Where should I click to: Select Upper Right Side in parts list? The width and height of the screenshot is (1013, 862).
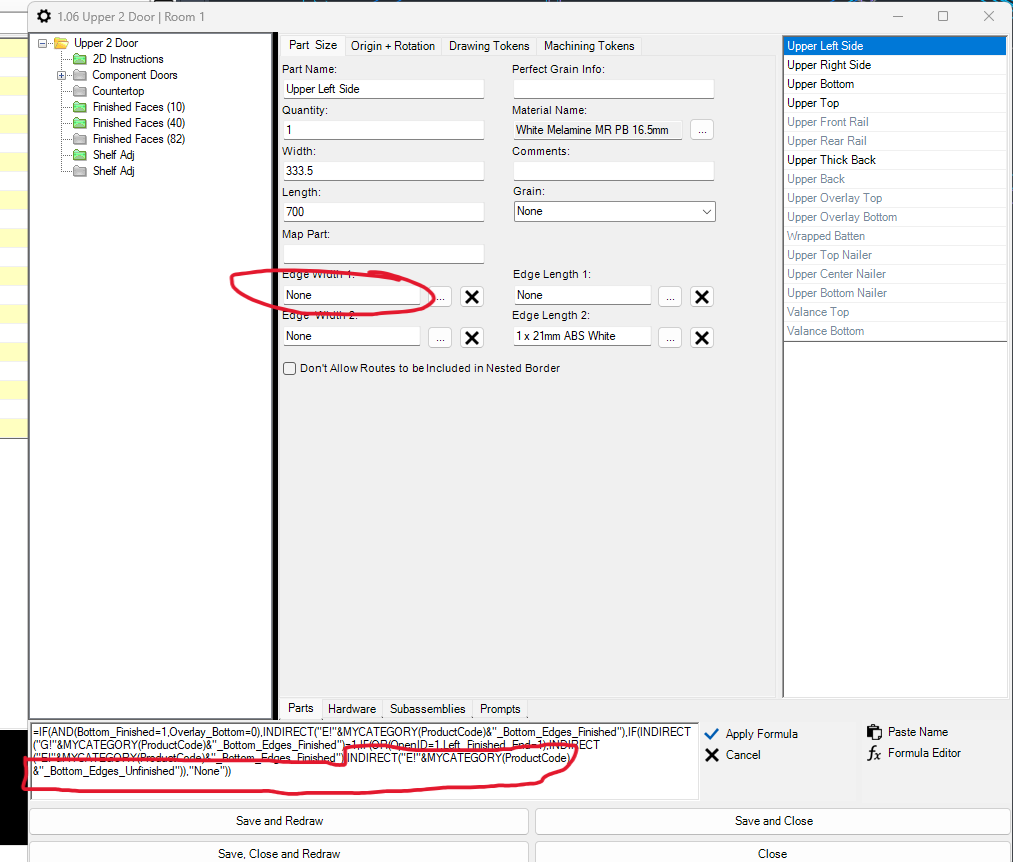(895, 65)
